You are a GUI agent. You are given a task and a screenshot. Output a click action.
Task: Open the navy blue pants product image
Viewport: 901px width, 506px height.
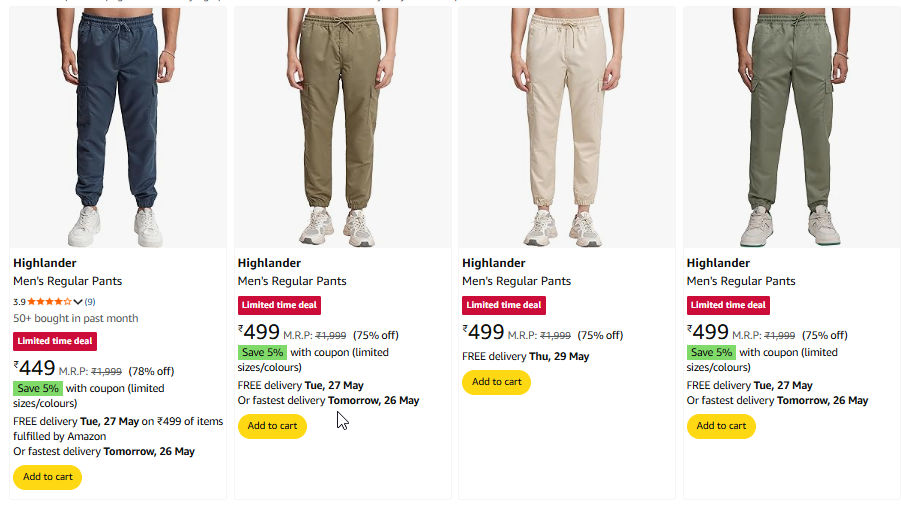point(118,128)
